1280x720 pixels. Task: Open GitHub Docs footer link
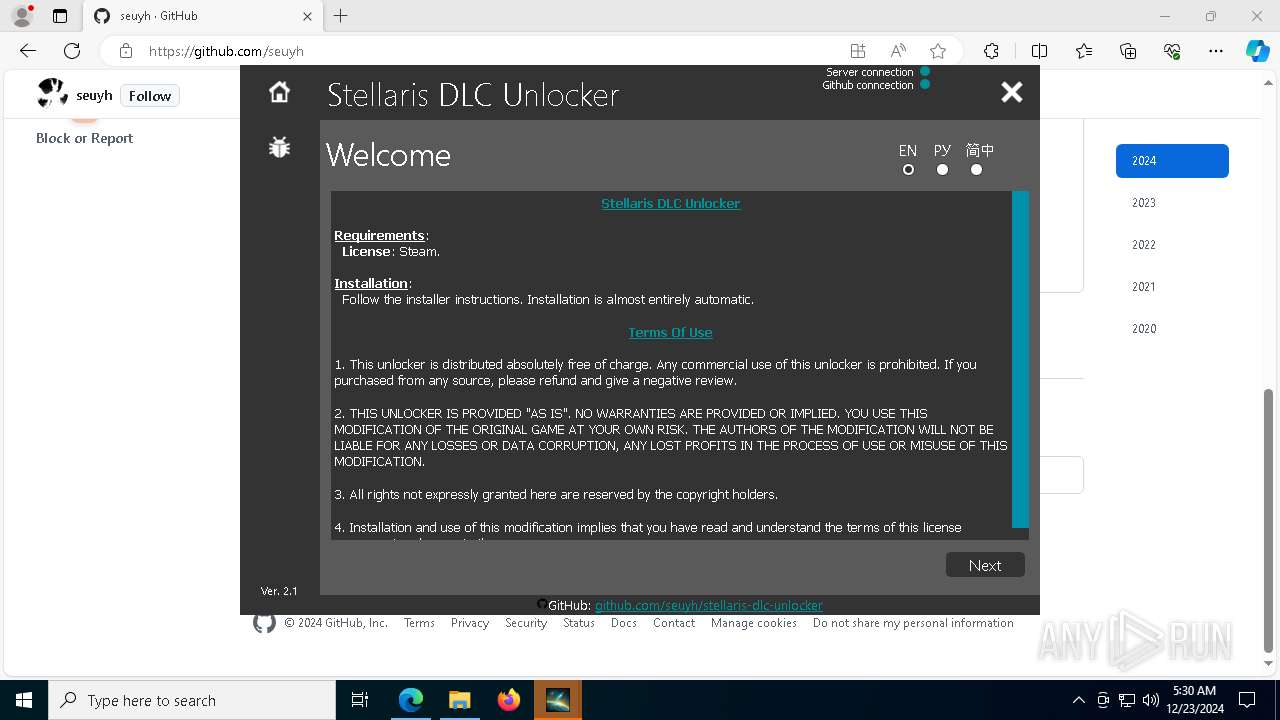623,623
